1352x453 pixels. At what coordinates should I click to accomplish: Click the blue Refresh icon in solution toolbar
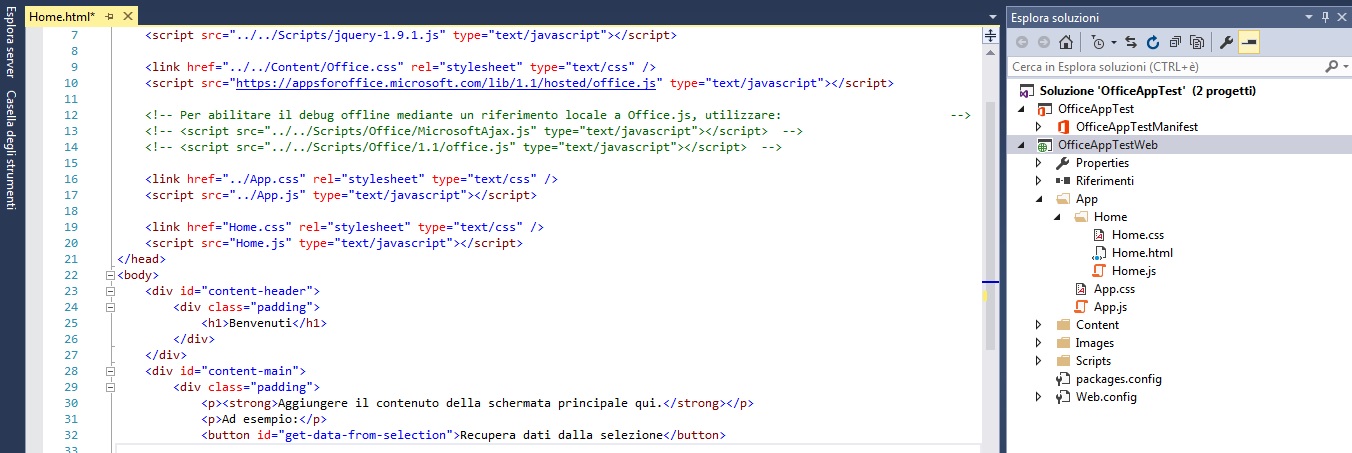point(1152,42)
